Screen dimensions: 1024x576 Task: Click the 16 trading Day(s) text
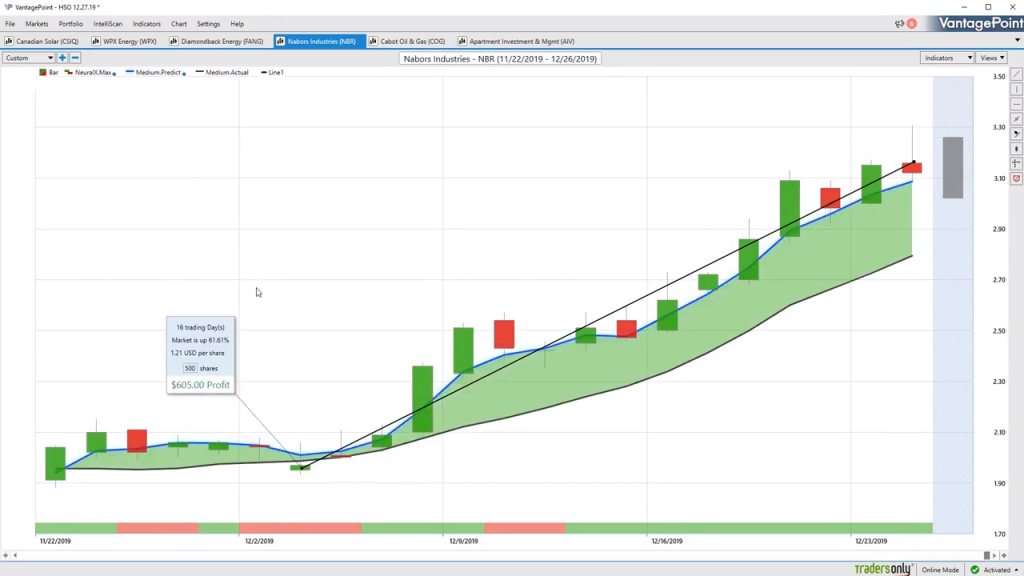(x=200, y=327)
